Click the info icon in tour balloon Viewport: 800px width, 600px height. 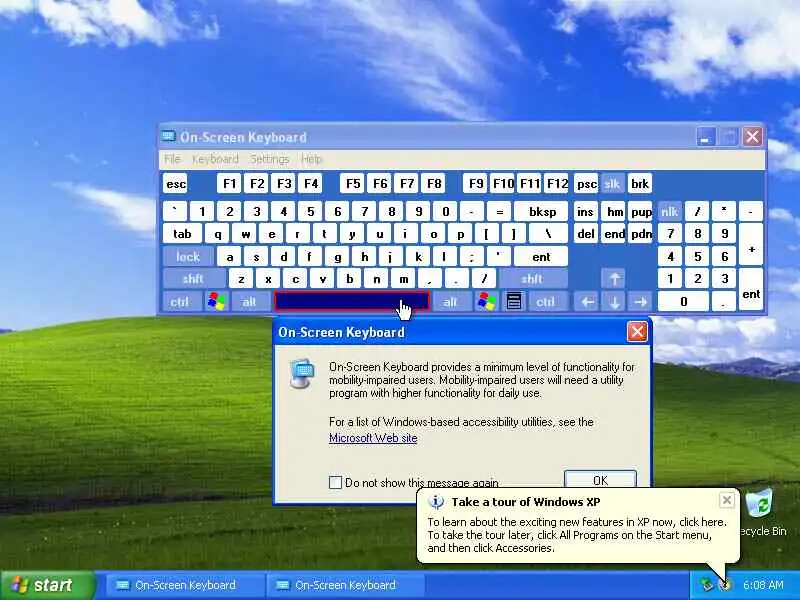click(436, 502)
